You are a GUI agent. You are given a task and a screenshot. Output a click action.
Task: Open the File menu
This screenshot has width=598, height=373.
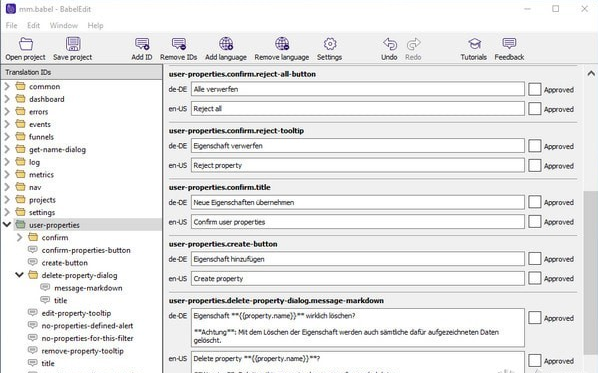click(x=11, y=26)
